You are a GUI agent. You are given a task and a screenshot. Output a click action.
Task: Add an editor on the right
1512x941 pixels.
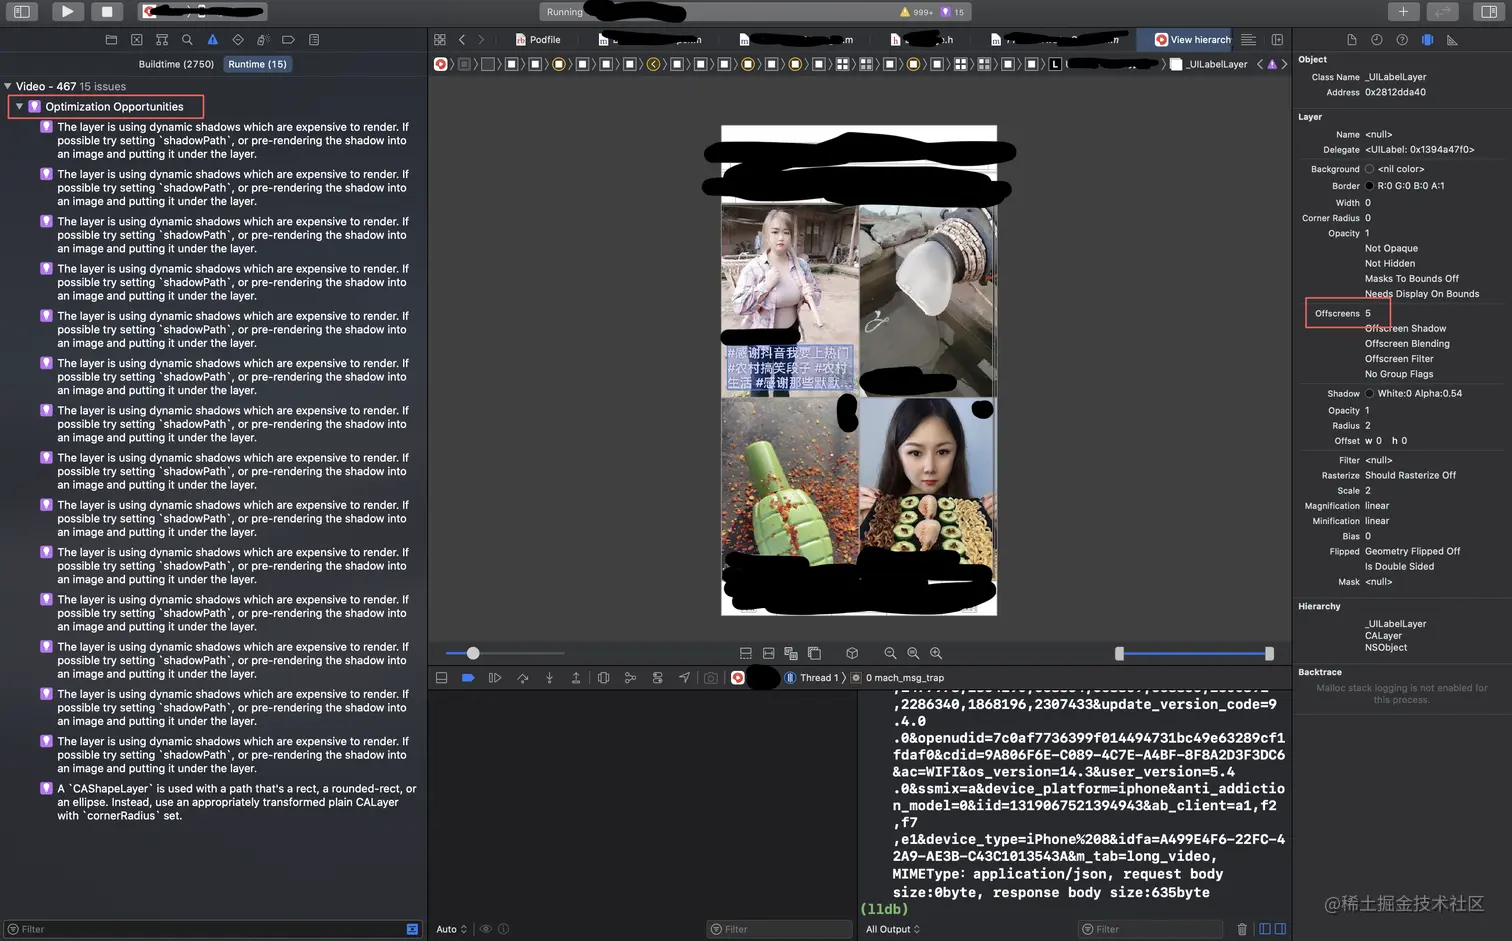(1277, 40)
